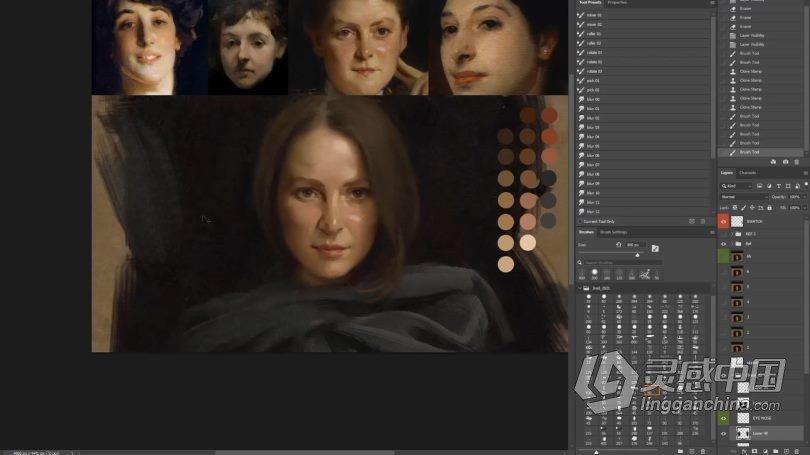Hide the SWATCH layer
Screen dimensions: 810x455
723,222
